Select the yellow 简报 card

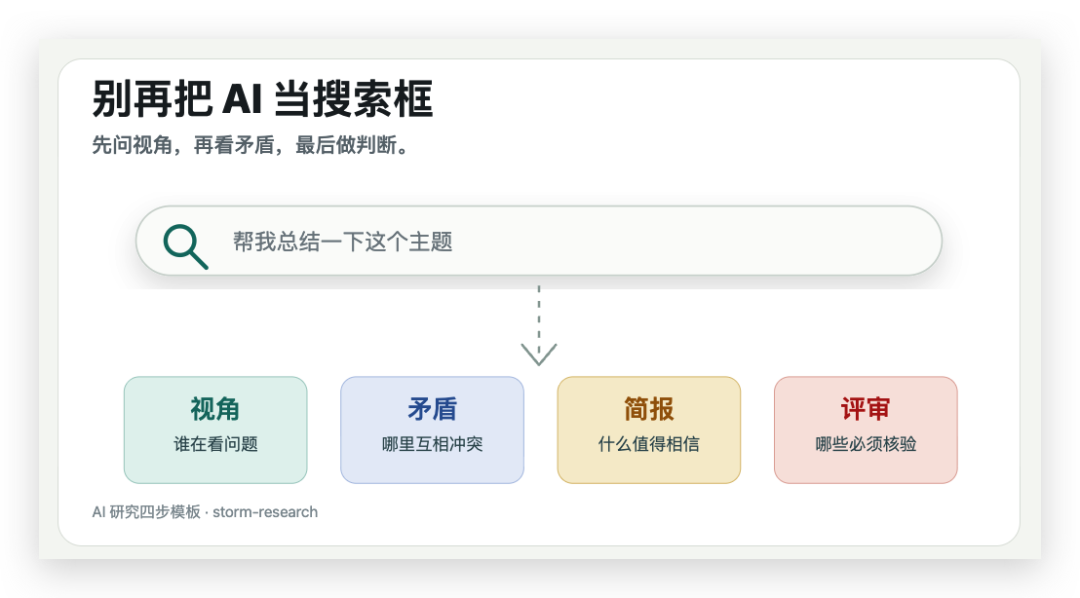(649, 430)
